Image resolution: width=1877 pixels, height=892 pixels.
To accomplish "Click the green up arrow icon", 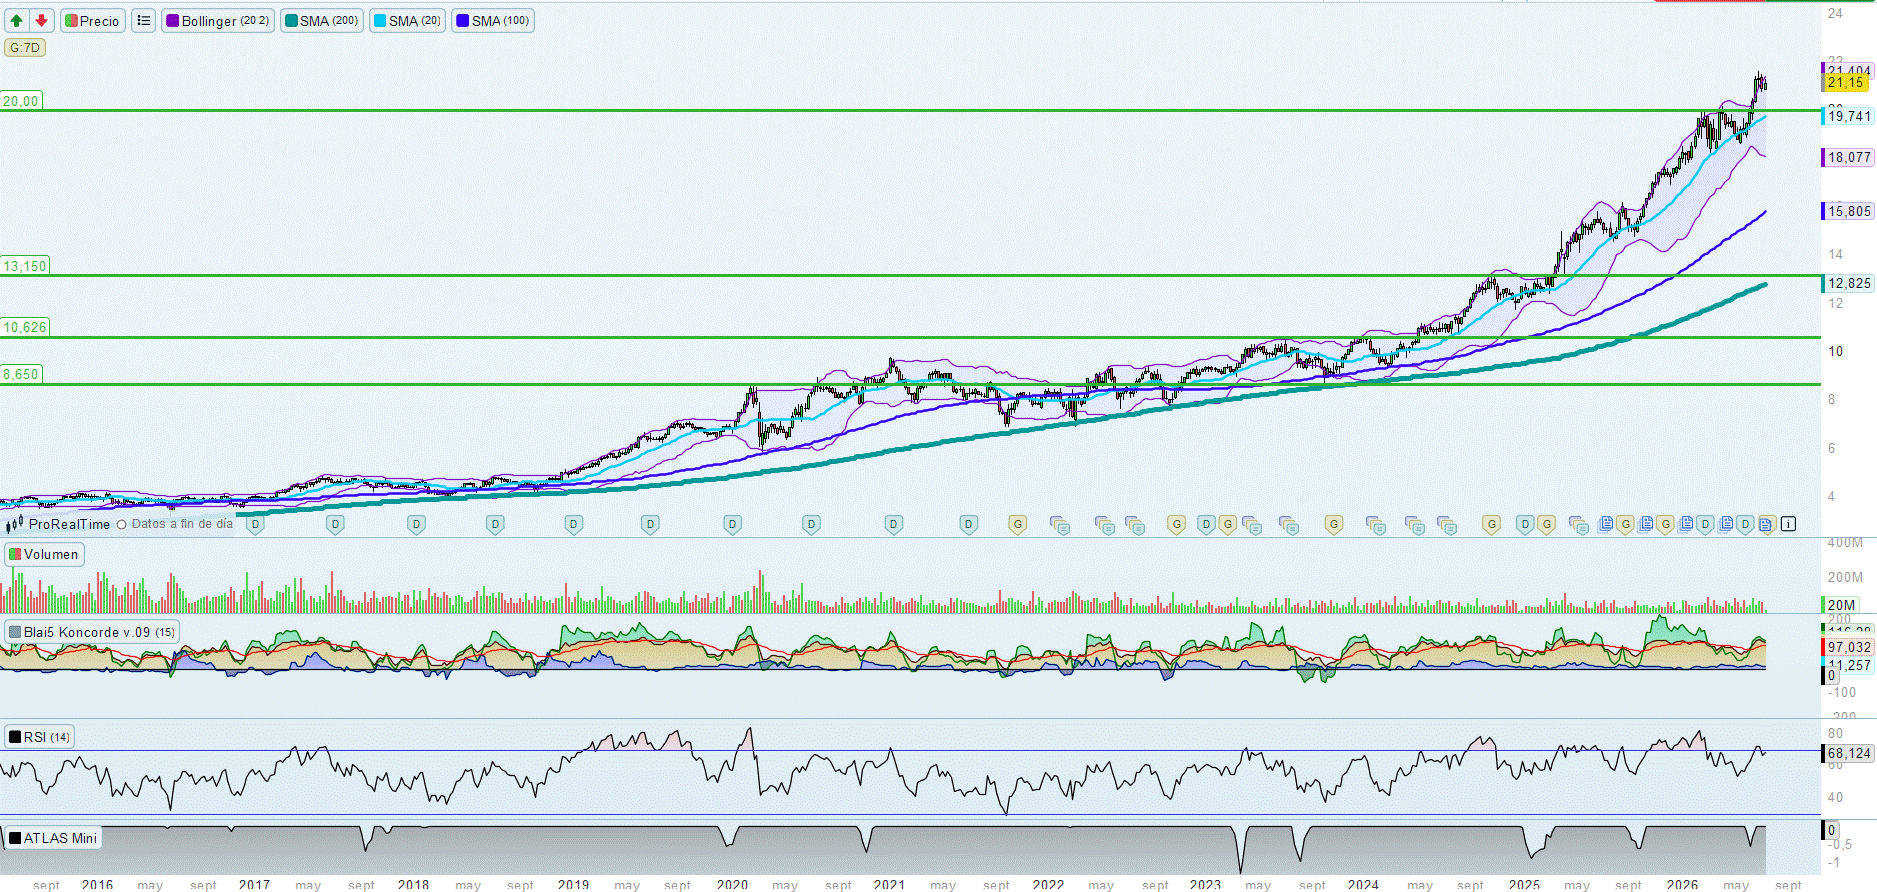I will point(17,21).
